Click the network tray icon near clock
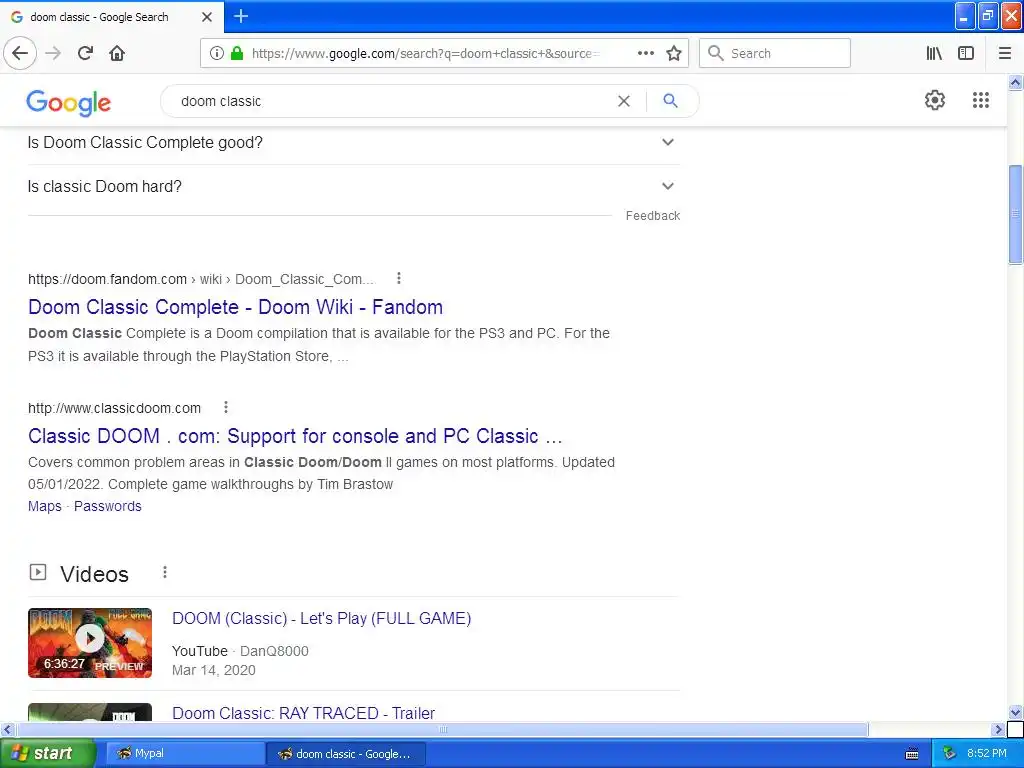This screenshot has height=768, width=1024. (949, 754)
